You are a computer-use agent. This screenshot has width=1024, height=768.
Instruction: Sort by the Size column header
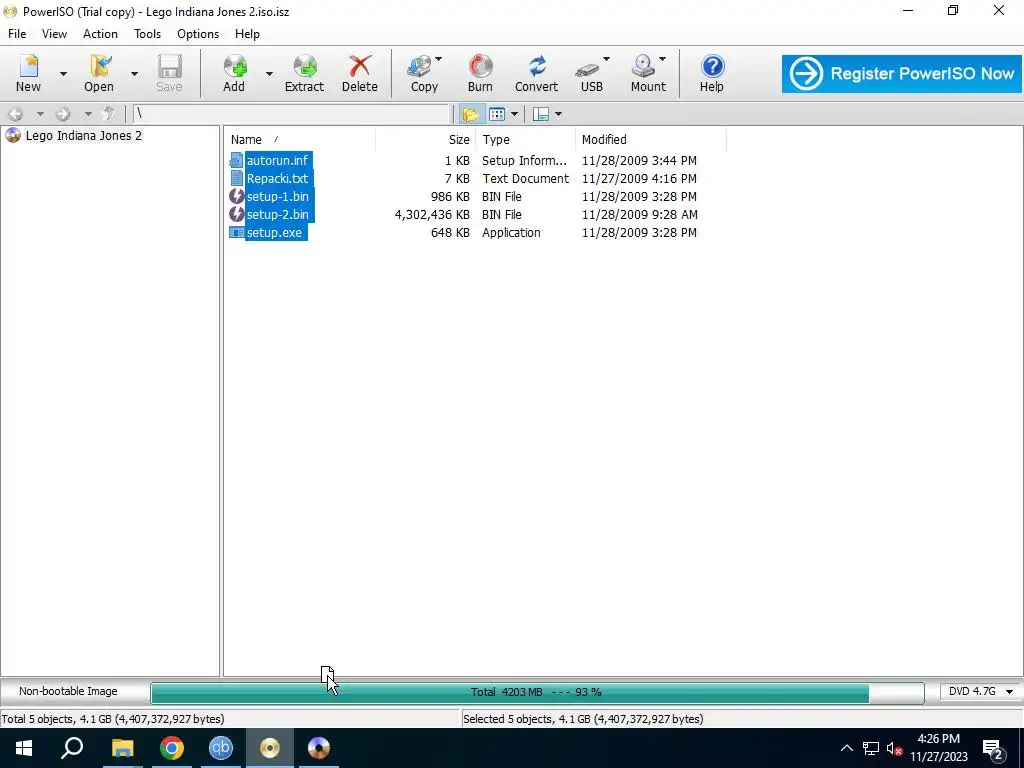pyautogui.click(x=459, y=140)
